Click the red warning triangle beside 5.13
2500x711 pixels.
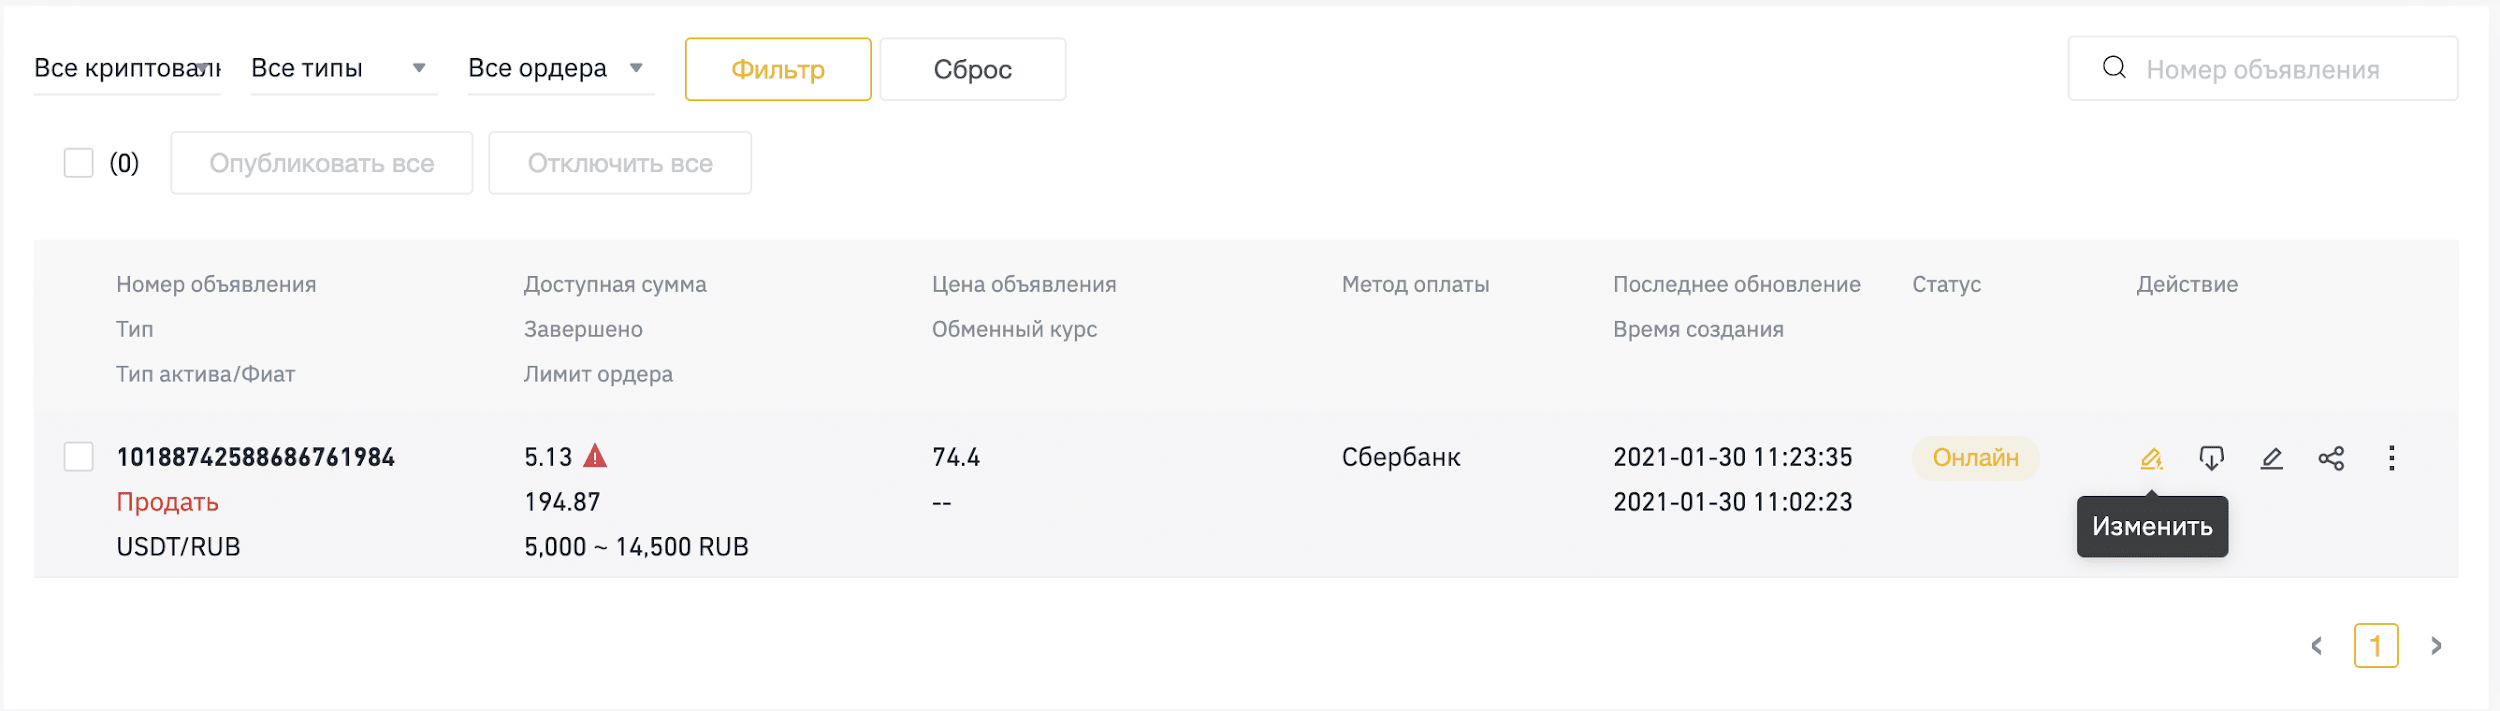595,456
